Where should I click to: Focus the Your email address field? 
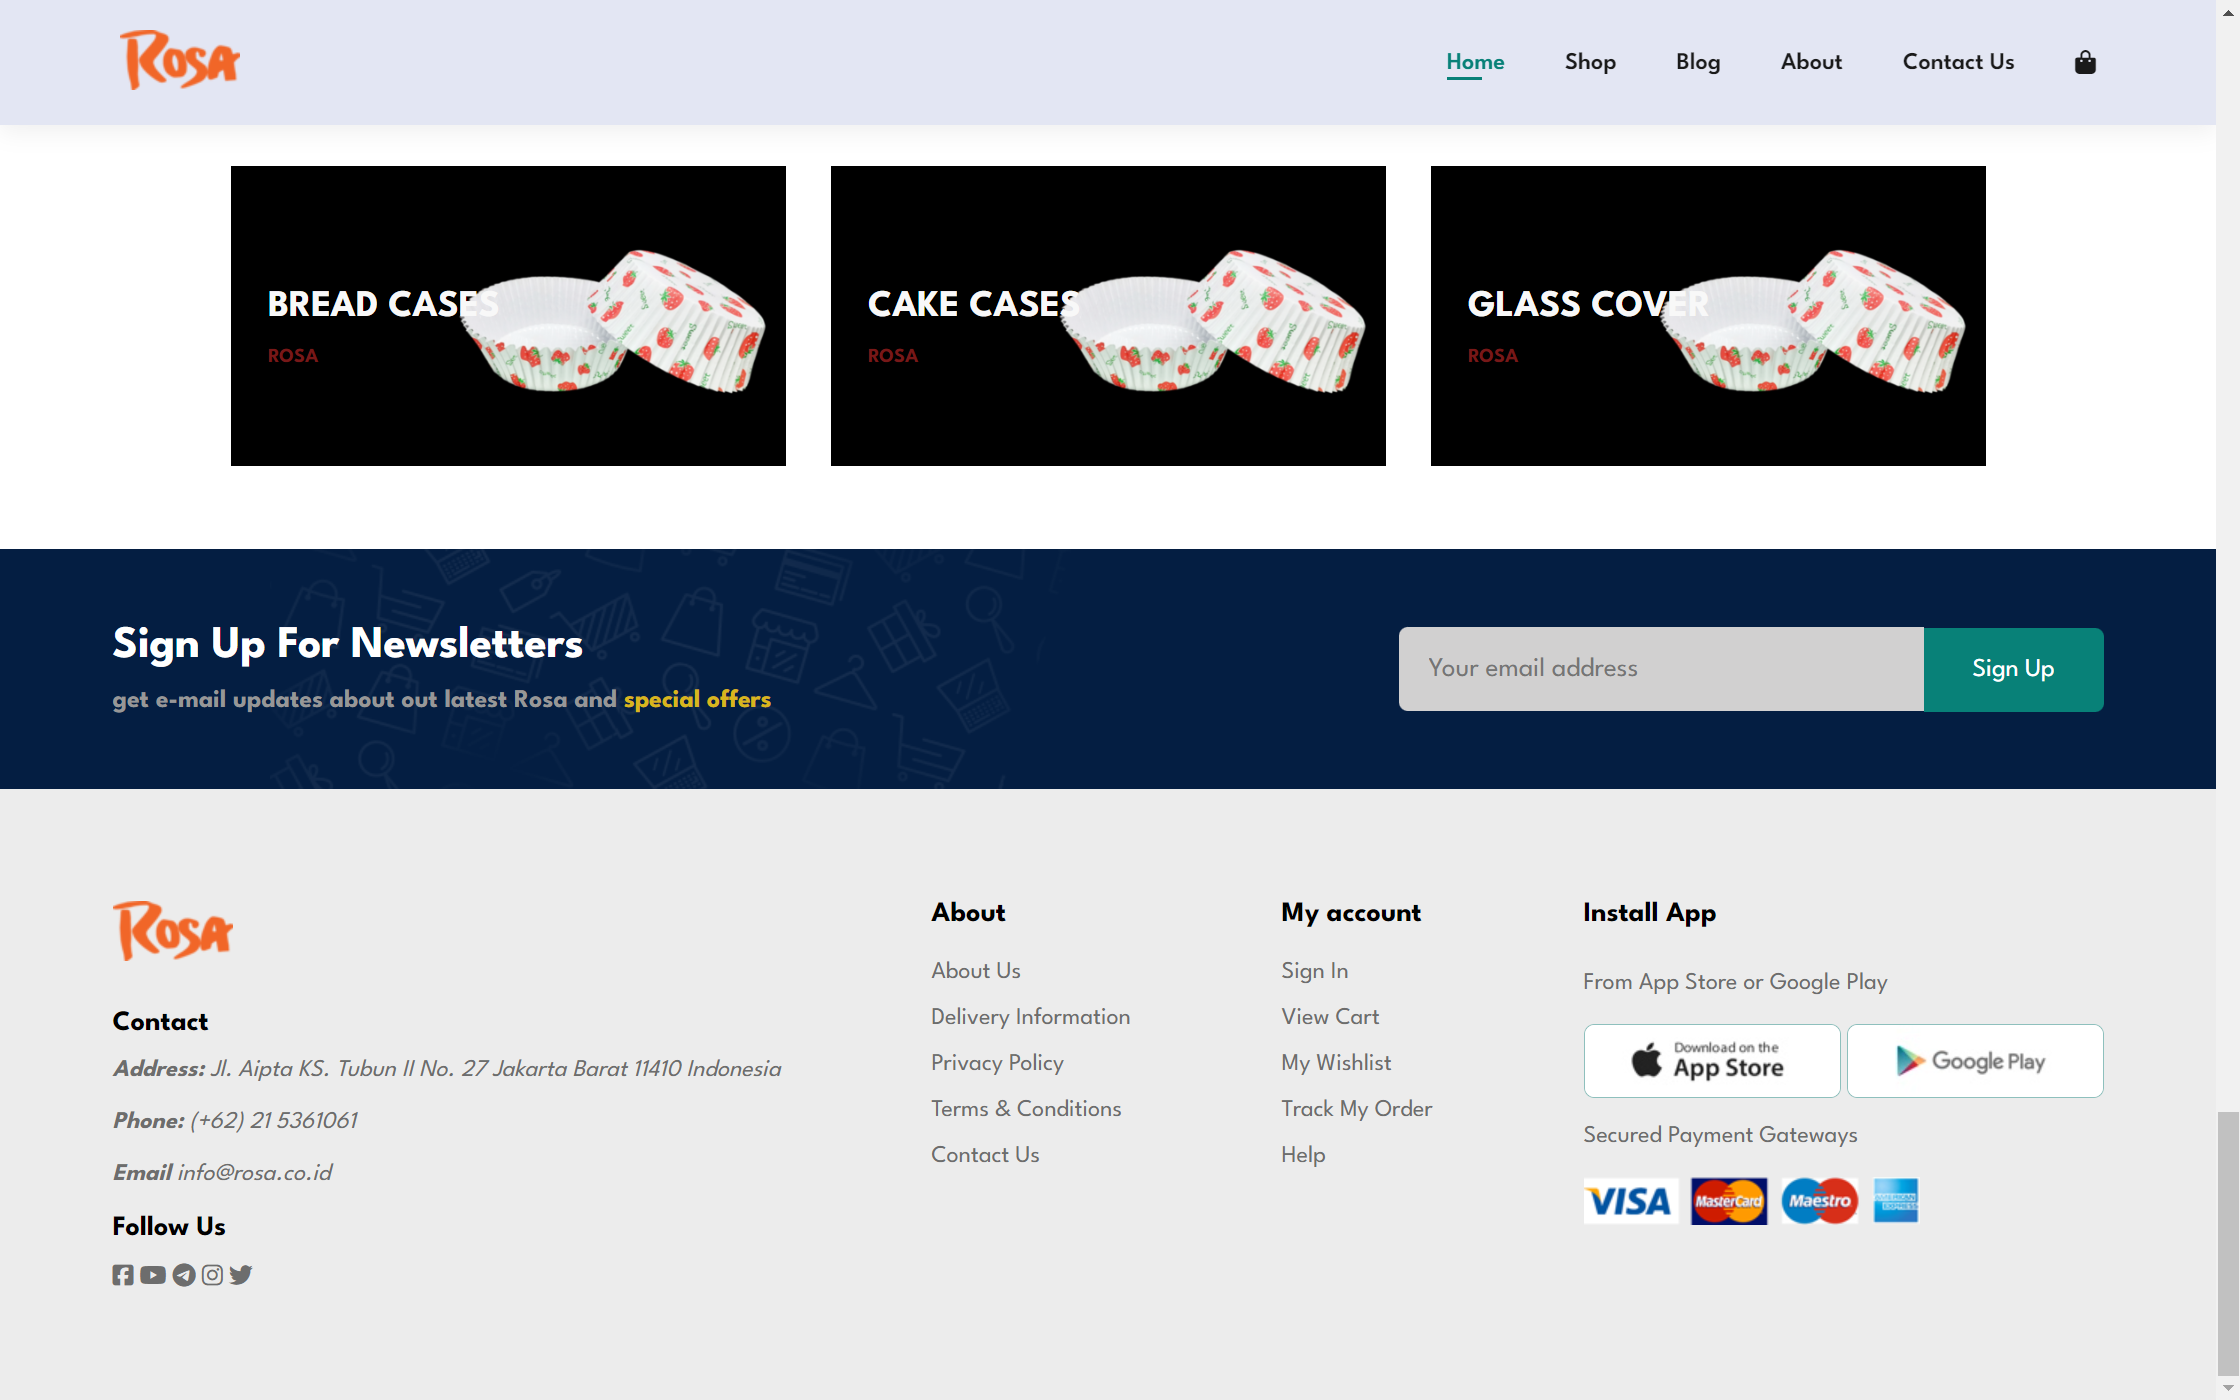[1660, 669]
